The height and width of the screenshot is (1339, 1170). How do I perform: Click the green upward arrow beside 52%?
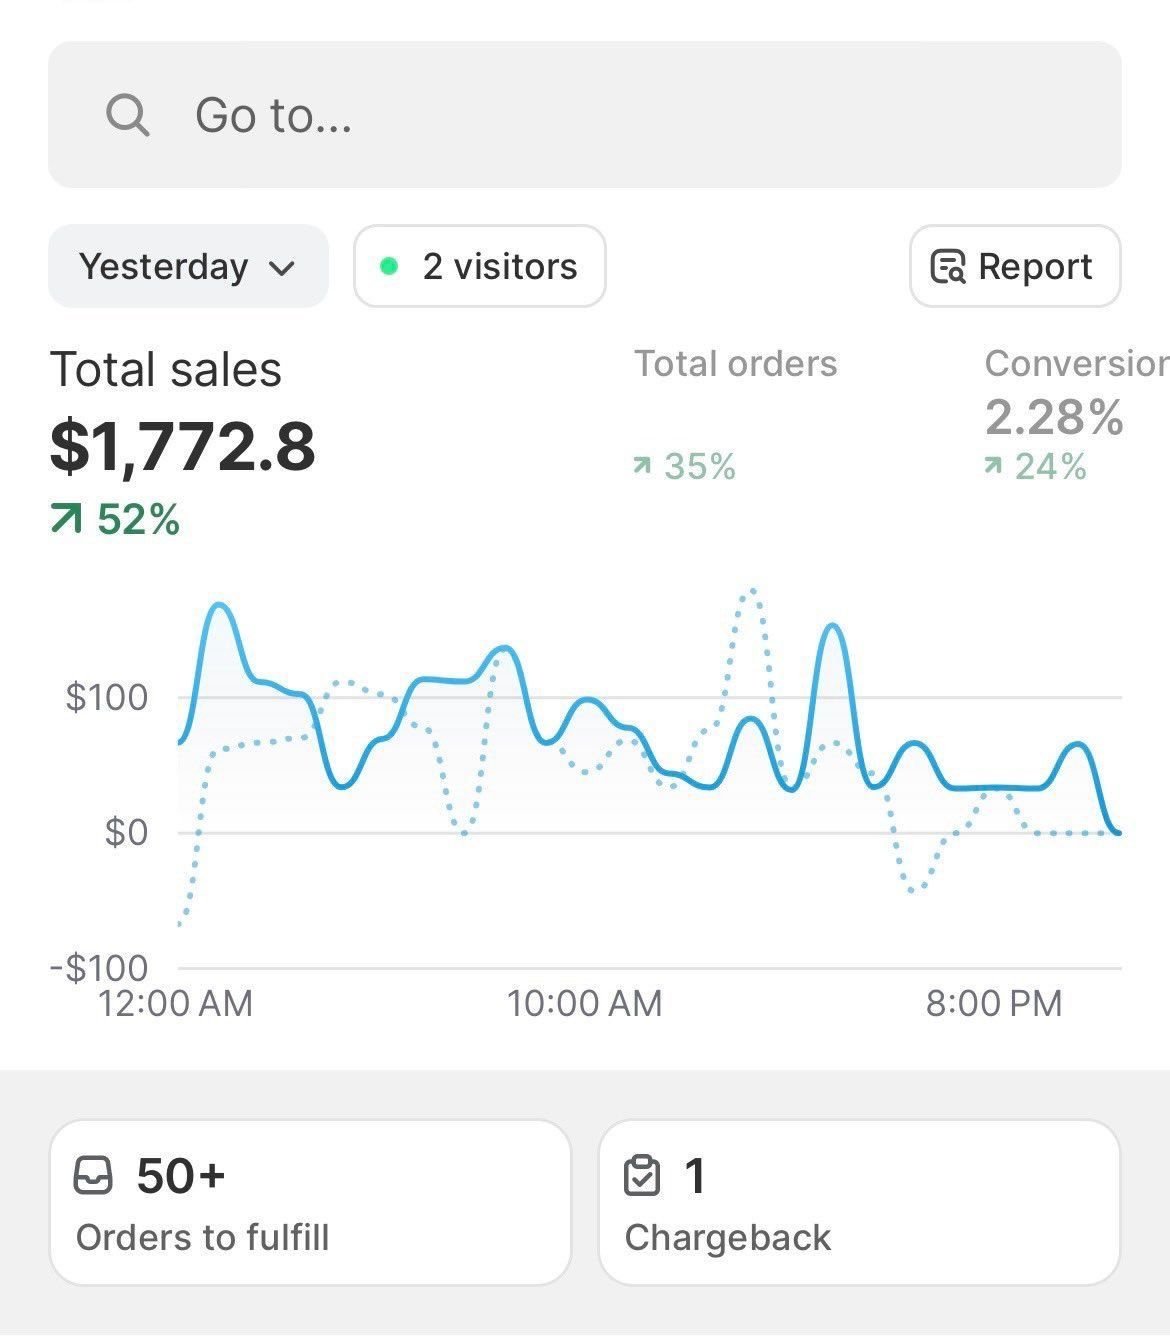[x=66, y=518]
